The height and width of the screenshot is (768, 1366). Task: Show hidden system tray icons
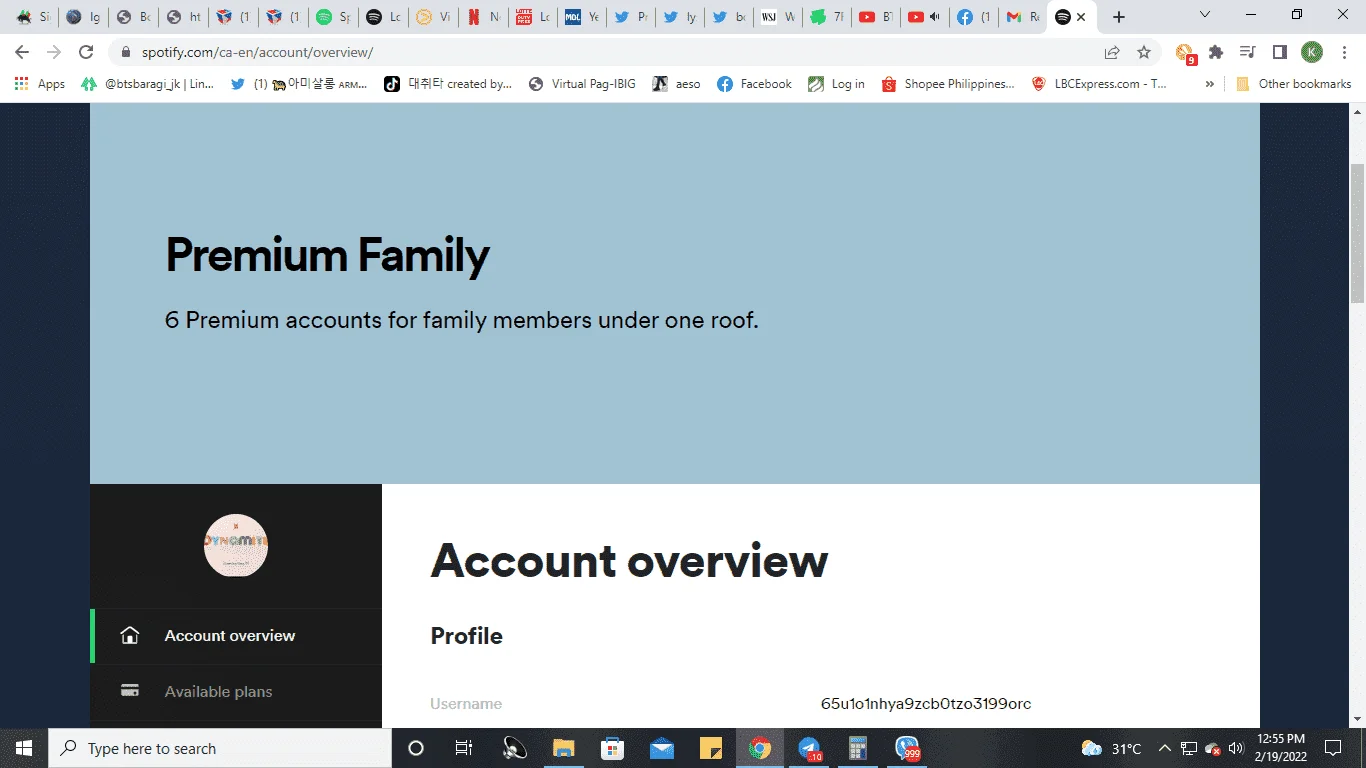[1164, 748]
